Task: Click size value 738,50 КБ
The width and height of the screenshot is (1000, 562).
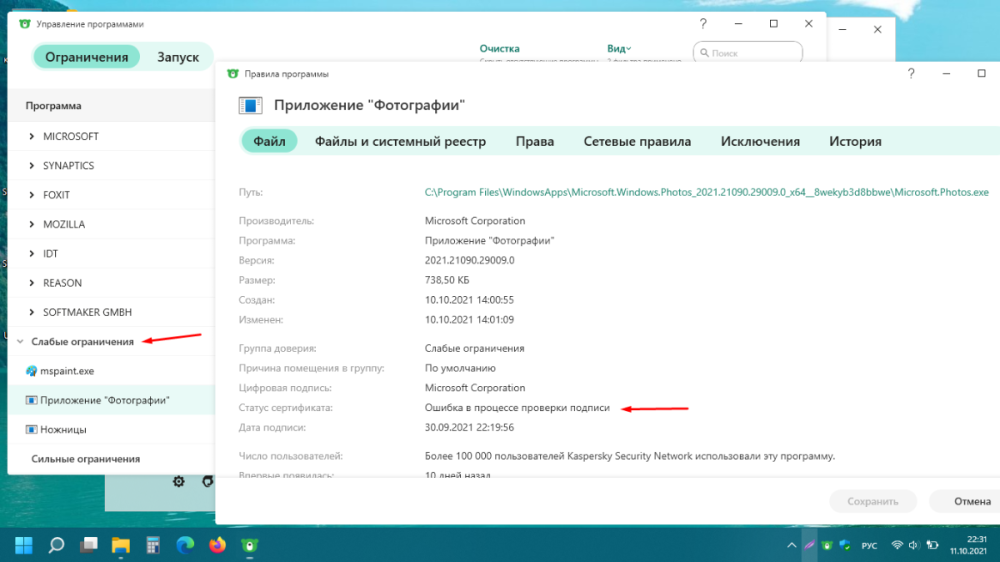Action: click(447, 280)
